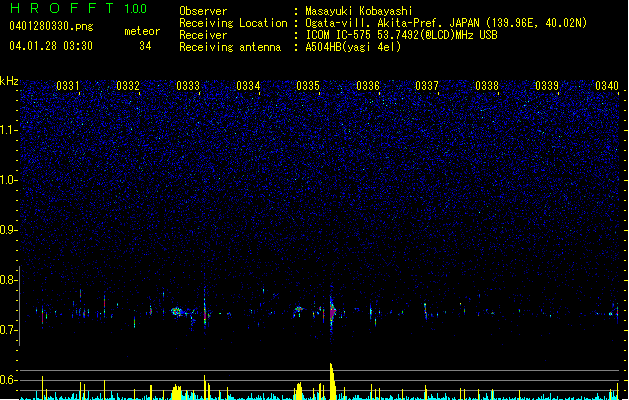Click the 1.1 frequency axis label
The width and height of the screenshot is (629, 400).
[x=8, y=130]
